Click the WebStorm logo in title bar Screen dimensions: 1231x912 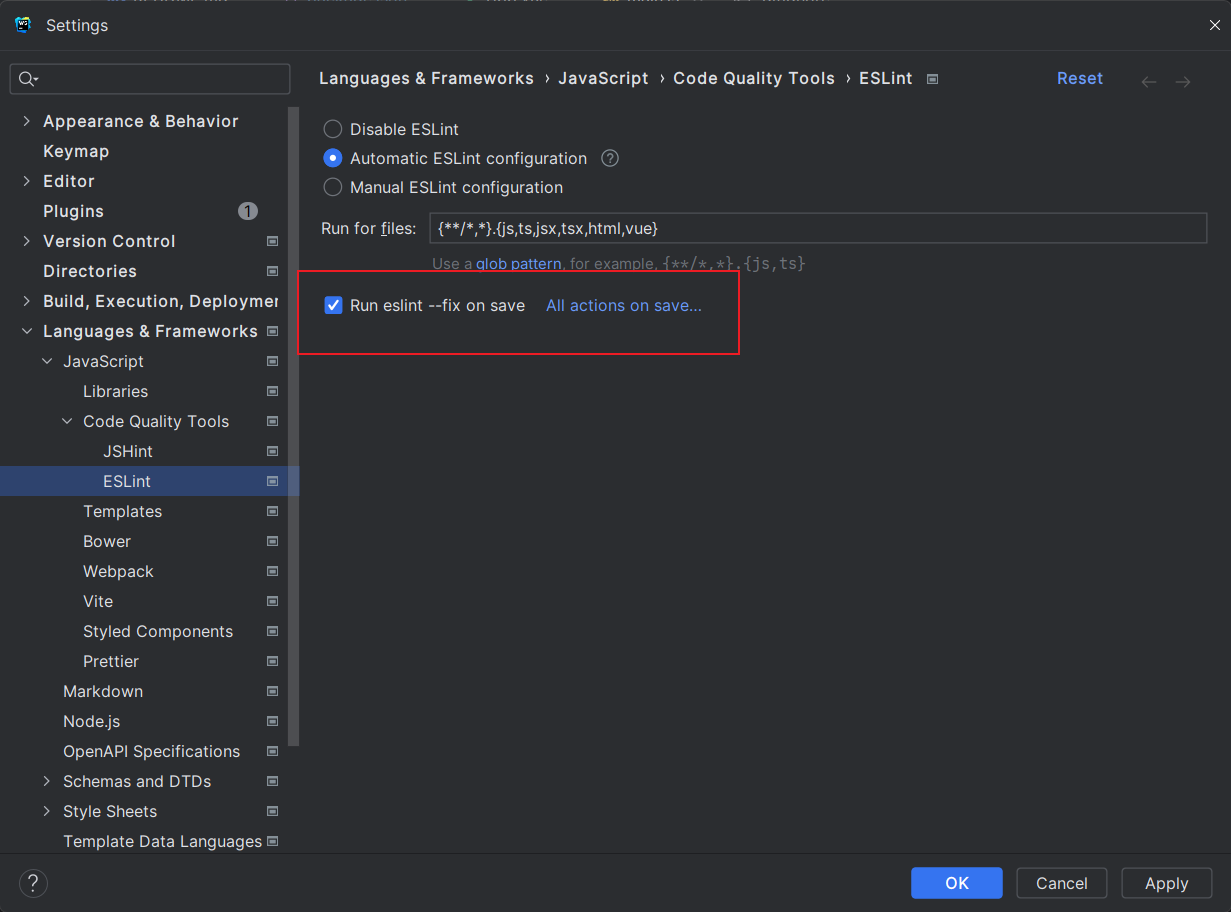24,25
